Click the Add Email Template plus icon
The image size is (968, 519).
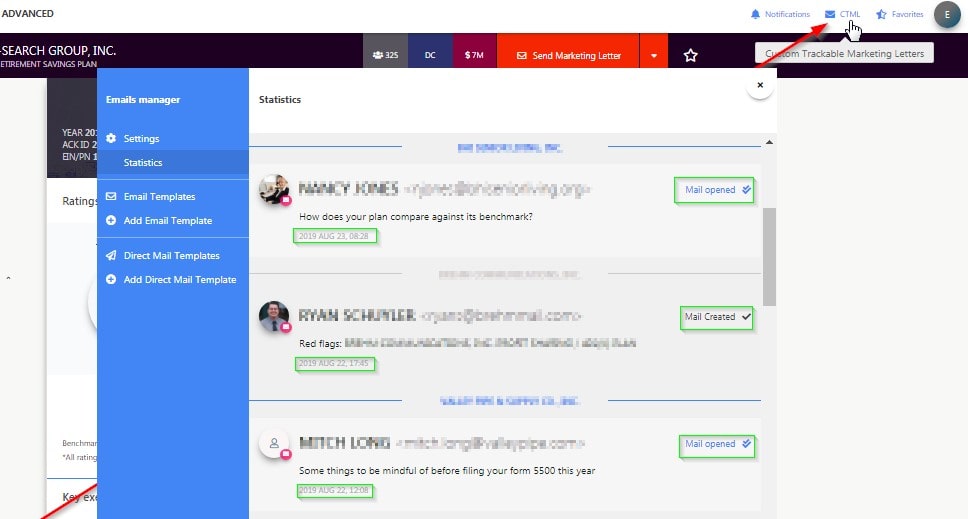(112, 220)
